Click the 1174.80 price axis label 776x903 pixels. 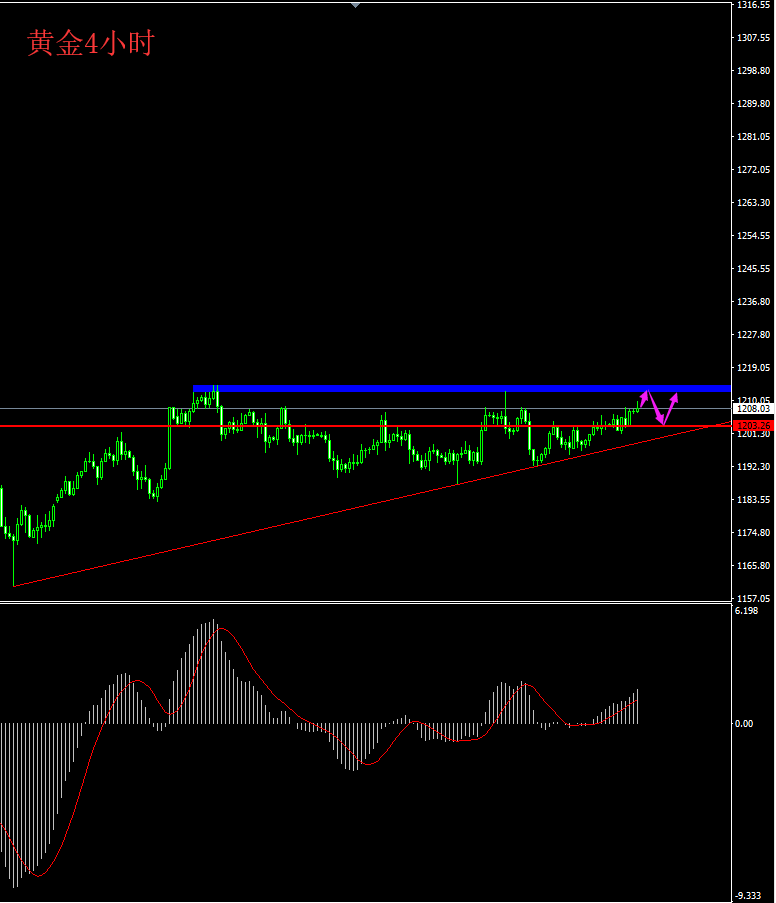click(x=754, y=533)
